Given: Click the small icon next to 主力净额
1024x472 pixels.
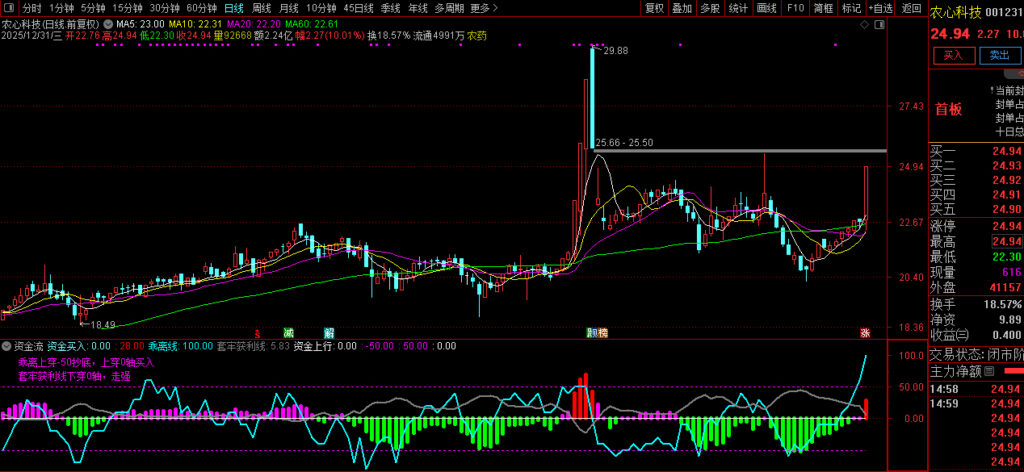Looking at the screenshot, I should click(989, 371).
